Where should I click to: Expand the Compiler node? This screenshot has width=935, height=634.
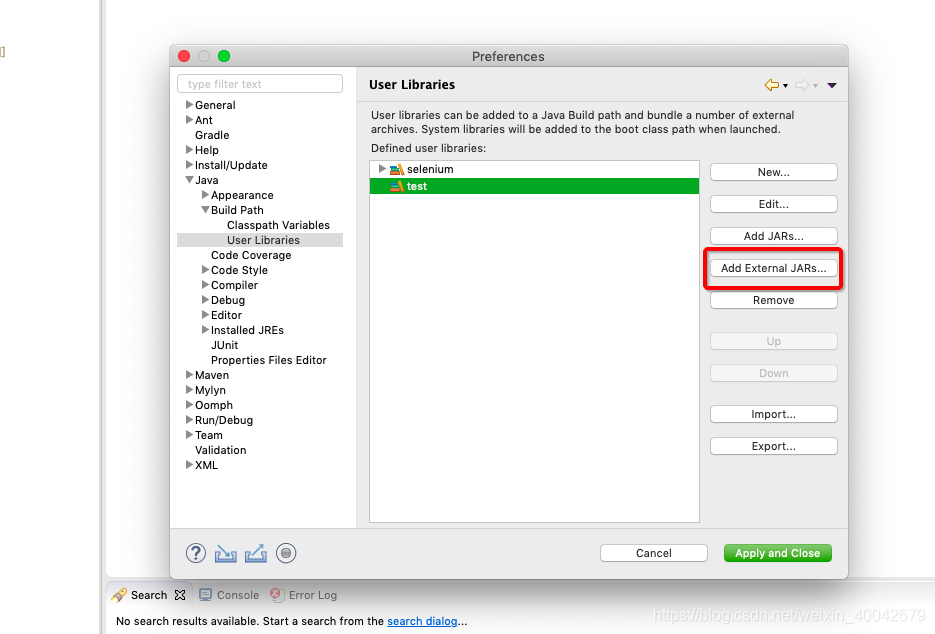205,284
